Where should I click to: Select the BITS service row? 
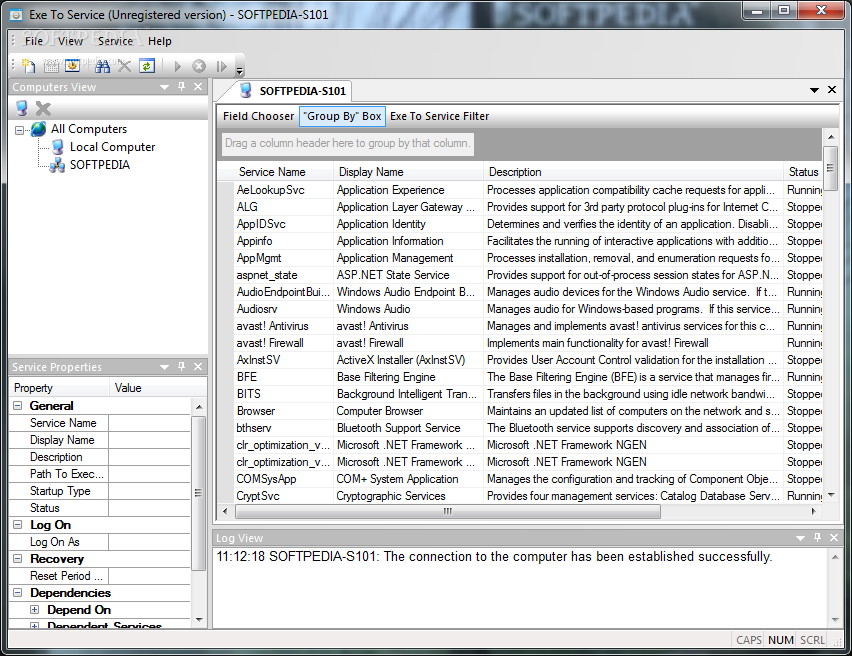click(x=520, y=393)
